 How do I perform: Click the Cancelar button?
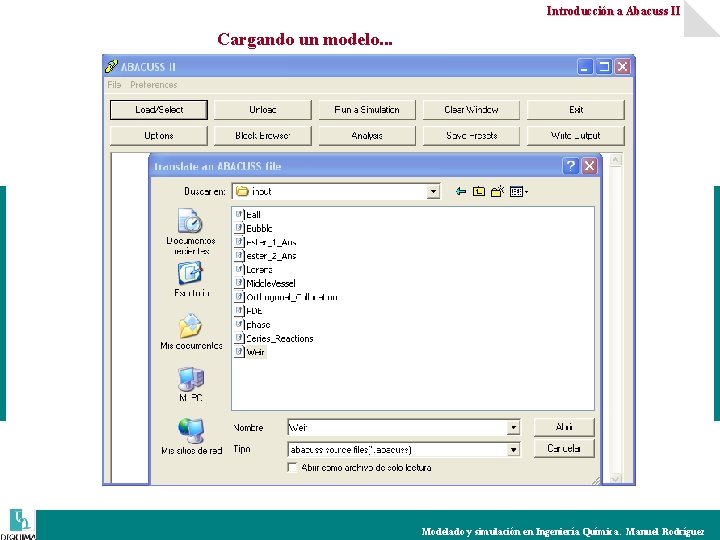pos(564,449)
